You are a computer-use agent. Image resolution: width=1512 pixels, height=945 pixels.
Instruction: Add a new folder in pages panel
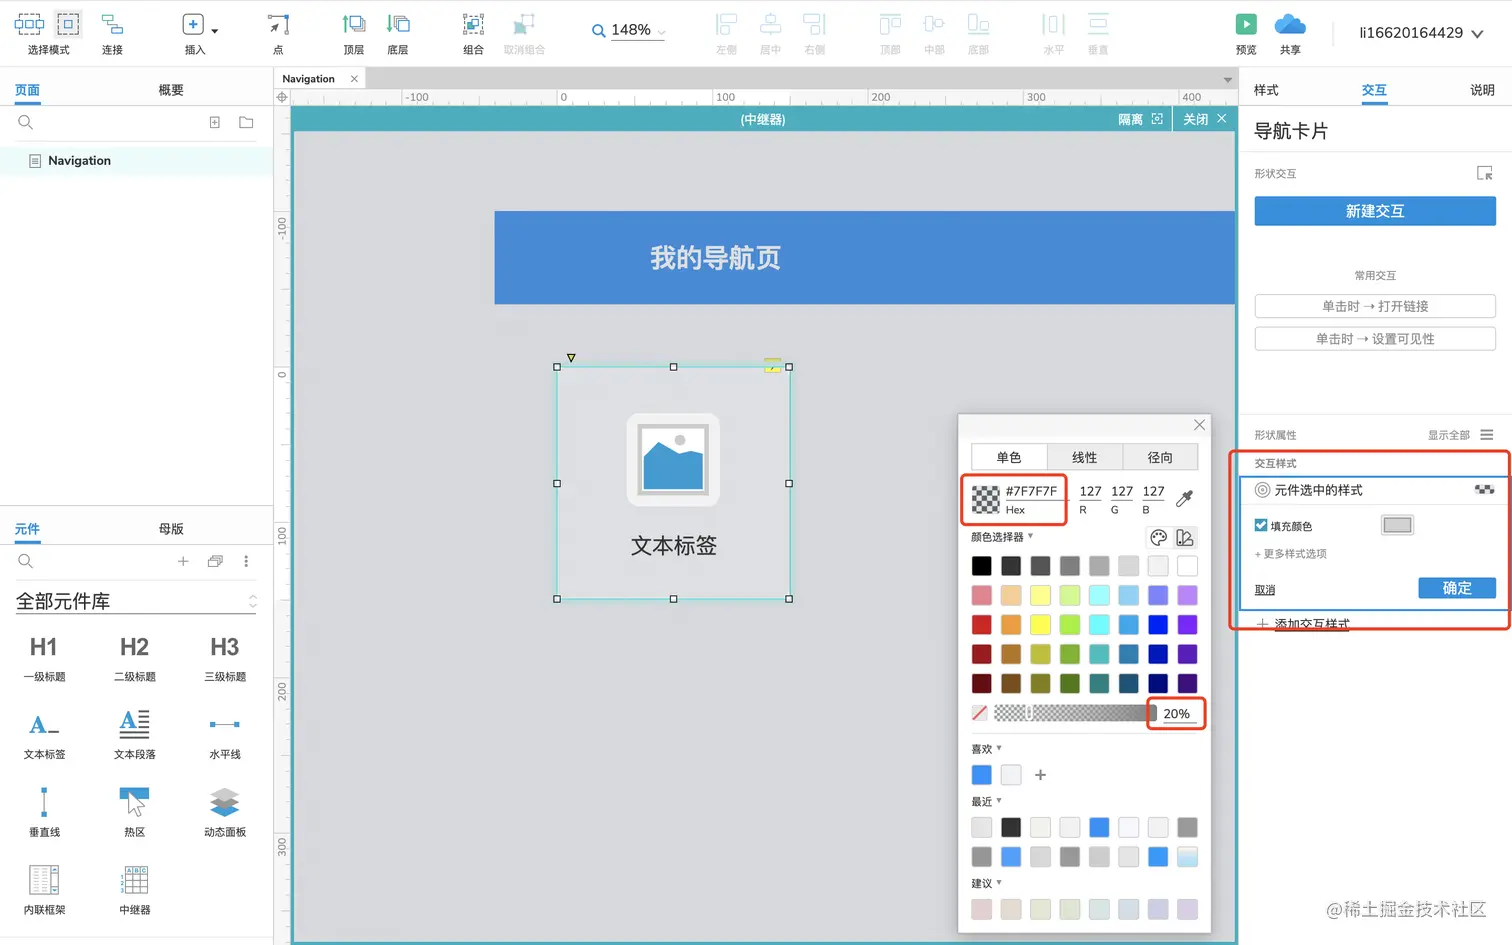[246, 122]
